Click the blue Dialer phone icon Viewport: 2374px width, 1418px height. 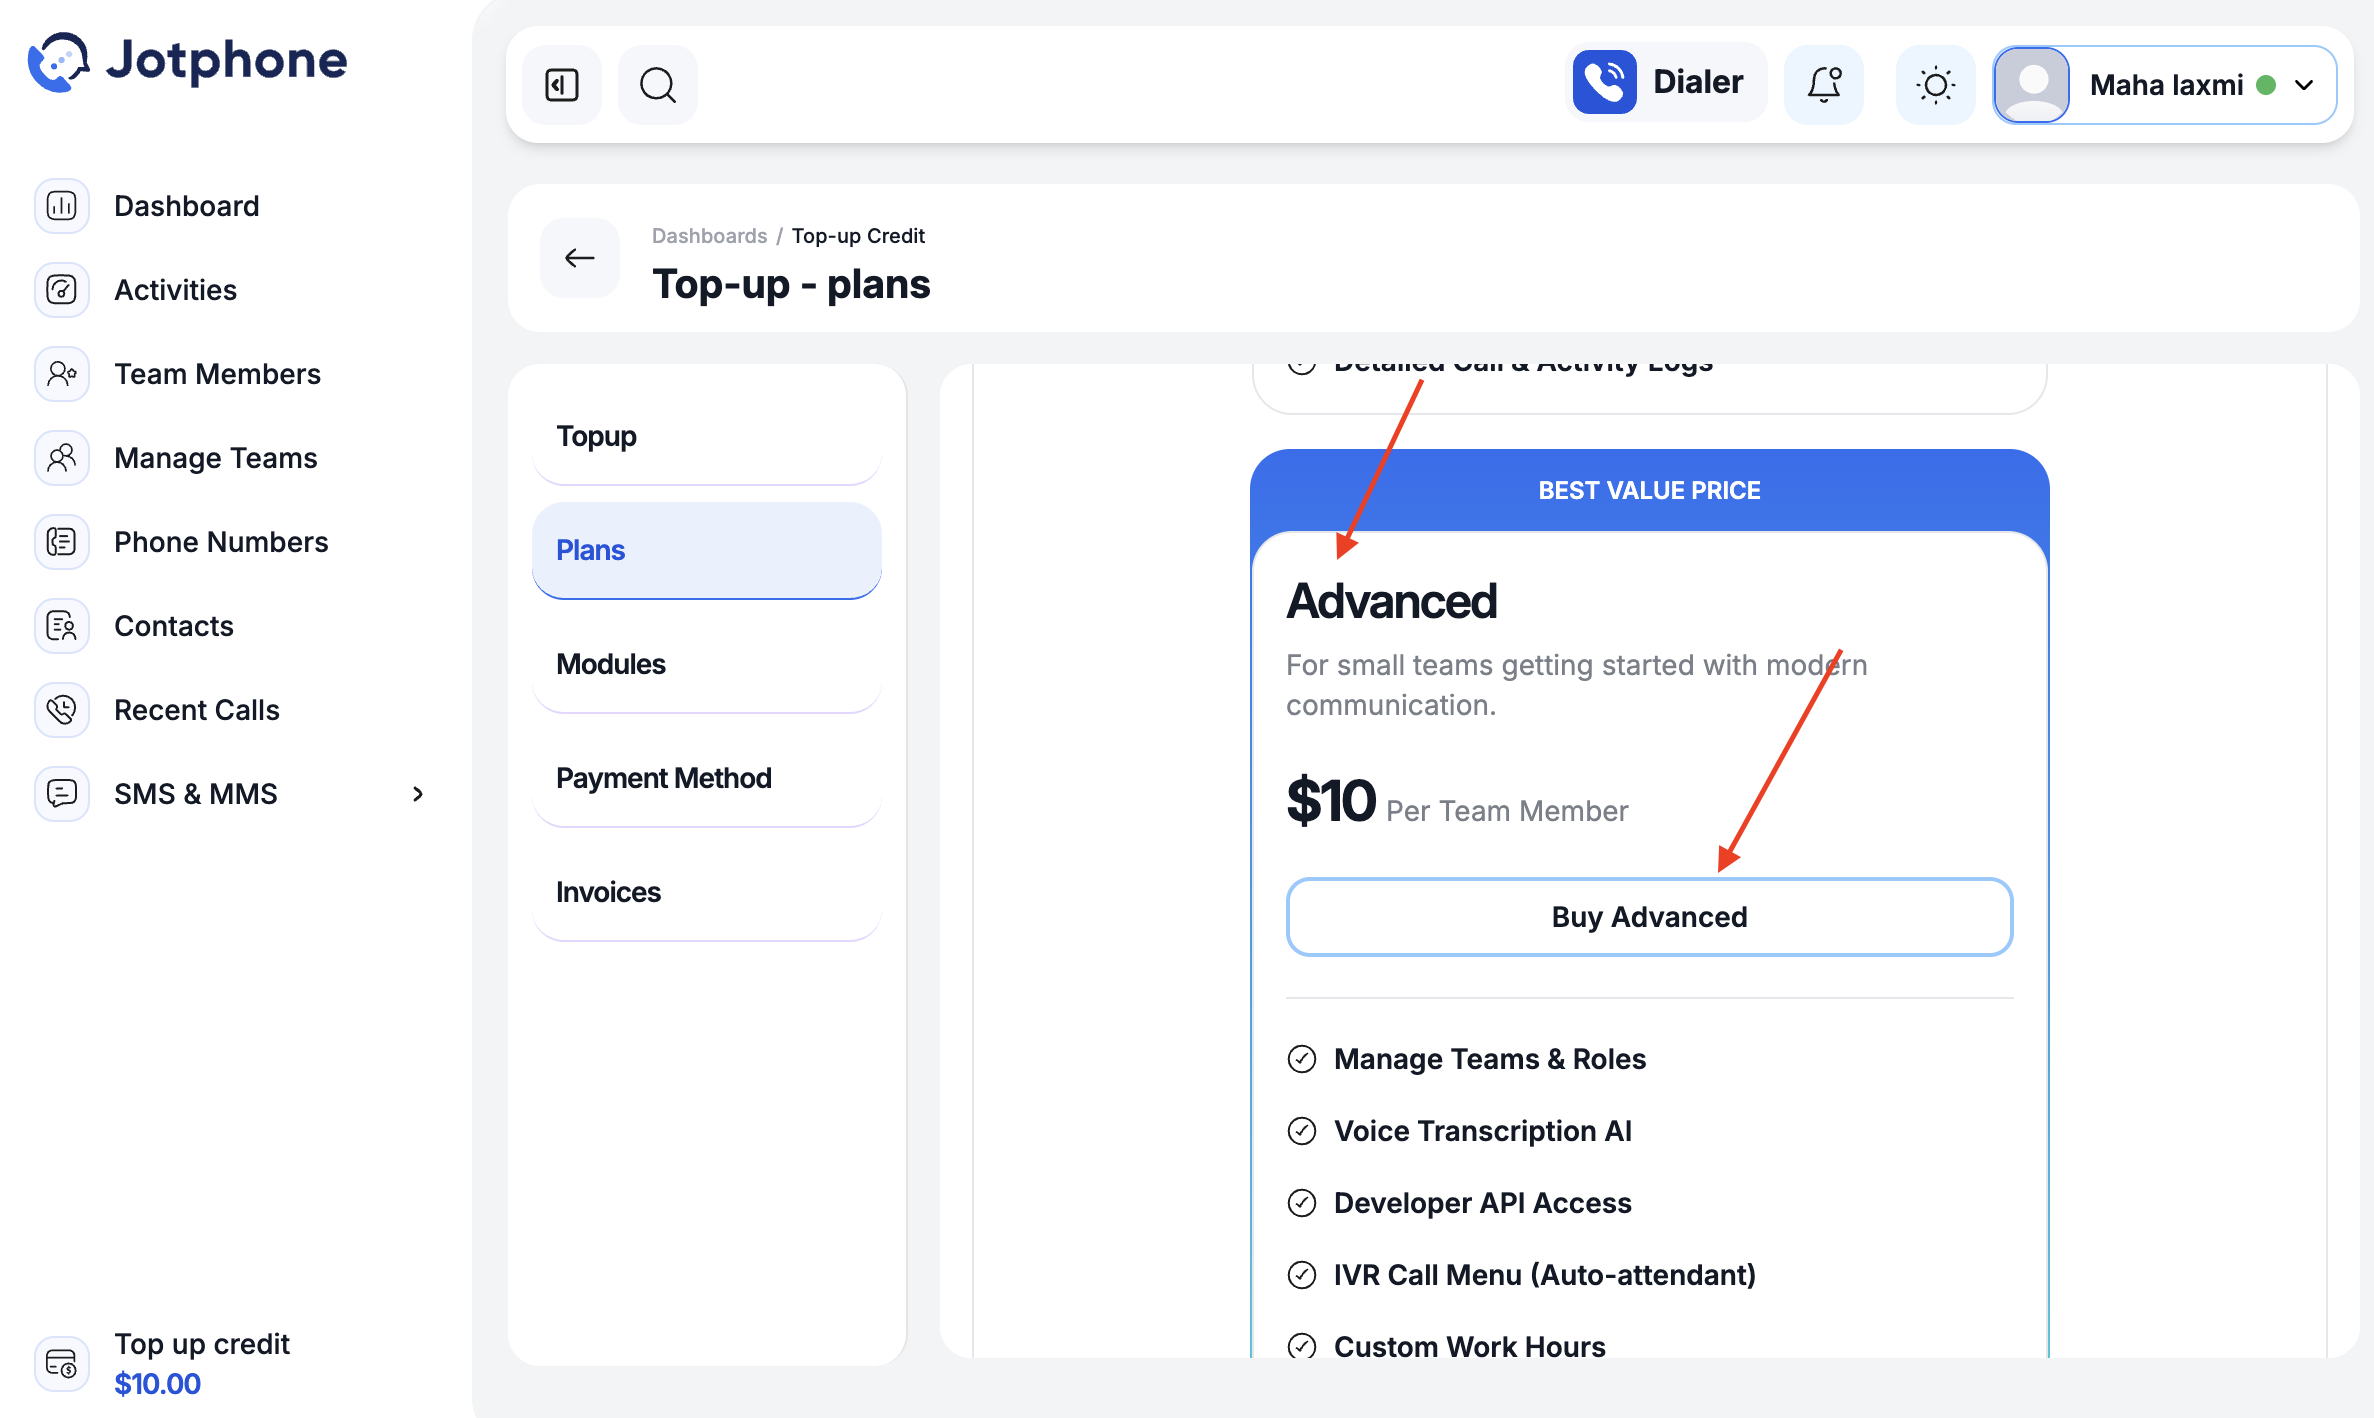click(x=1604, y=82)
